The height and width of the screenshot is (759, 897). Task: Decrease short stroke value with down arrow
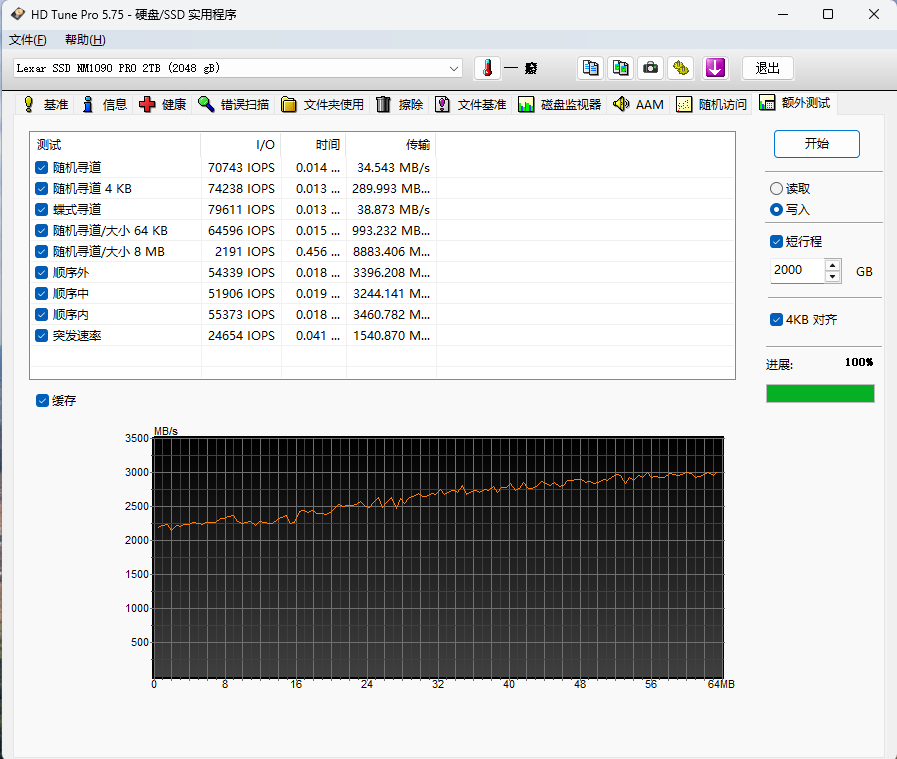coord(833,276)
